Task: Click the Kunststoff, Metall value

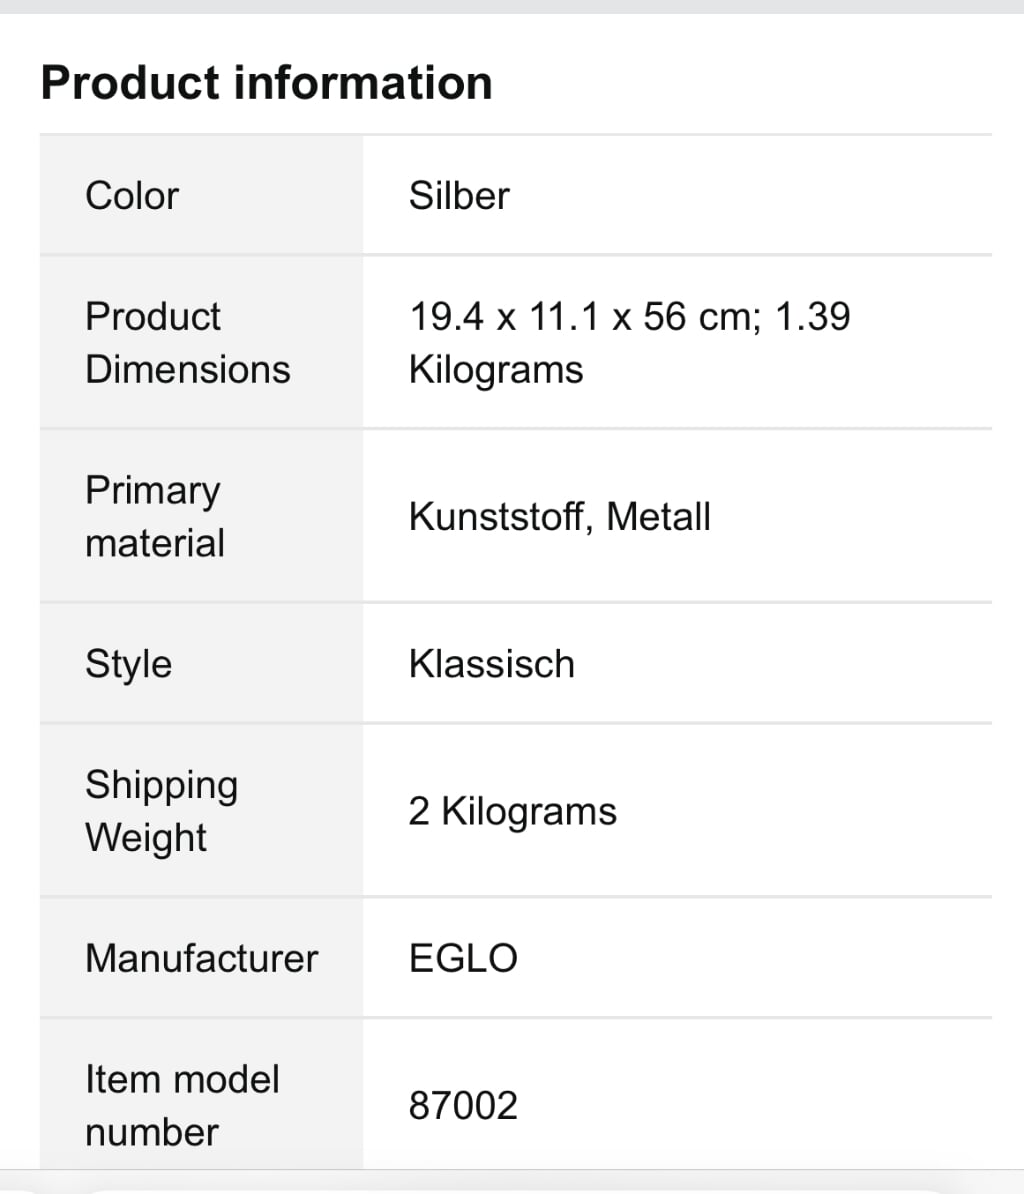Action: coord(560,516)
